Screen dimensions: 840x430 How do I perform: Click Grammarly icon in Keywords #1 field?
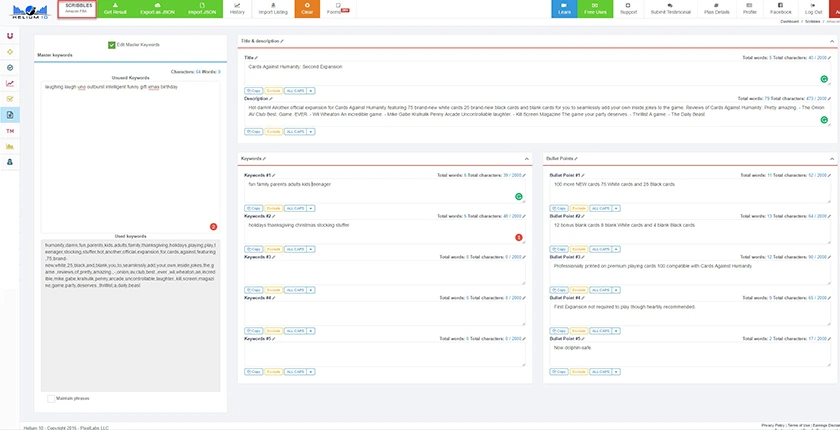click(x=519, y=197)
